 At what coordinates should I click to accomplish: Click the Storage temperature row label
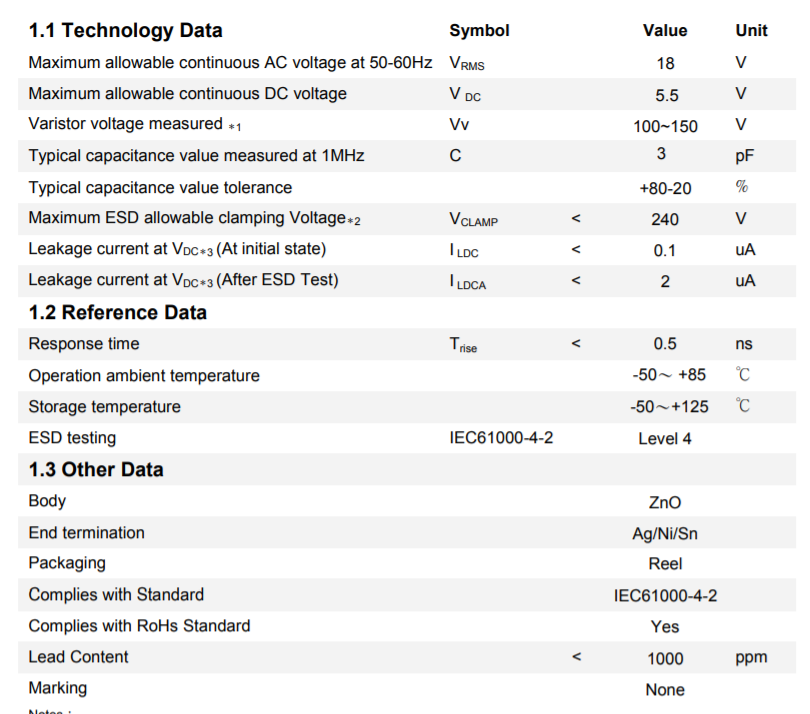coord(104,407)
